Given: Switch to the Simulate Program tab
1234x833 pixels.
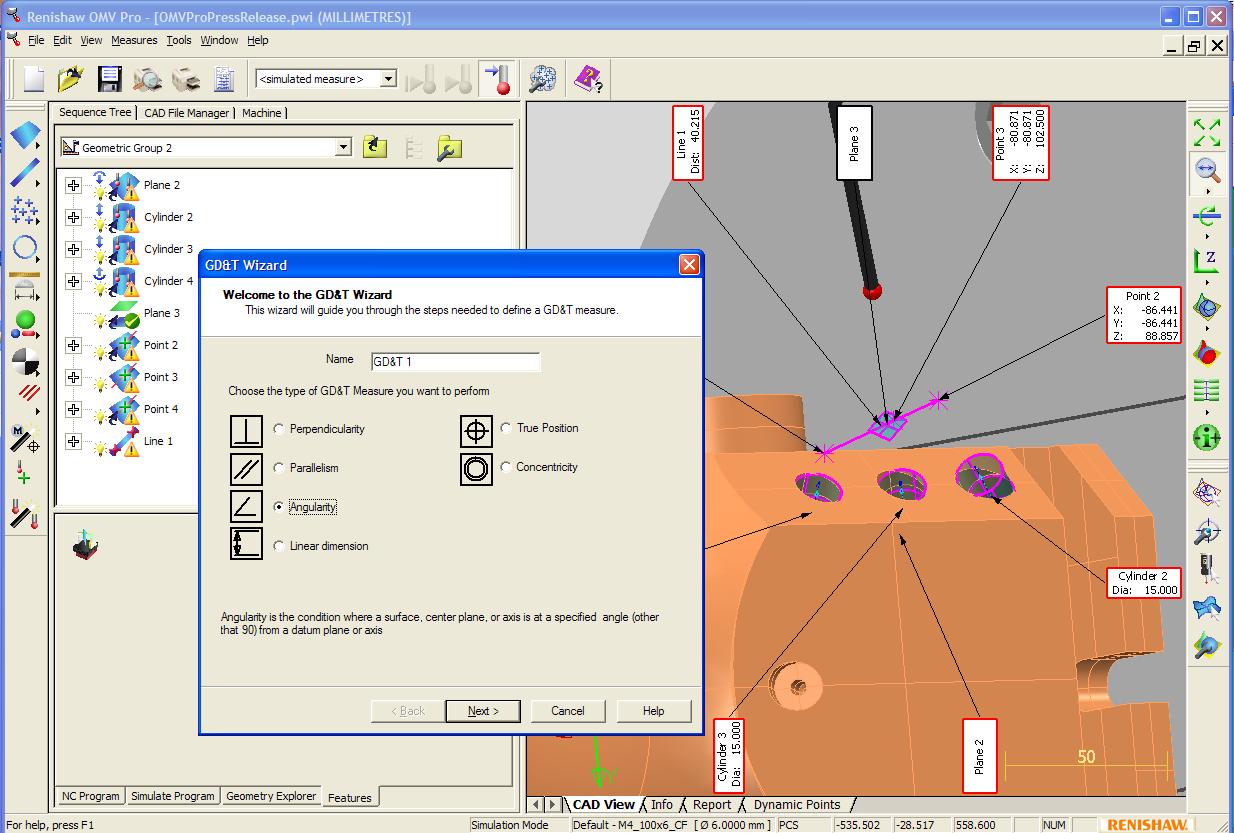Looking at the screenshot, I should tap(173, 796).
